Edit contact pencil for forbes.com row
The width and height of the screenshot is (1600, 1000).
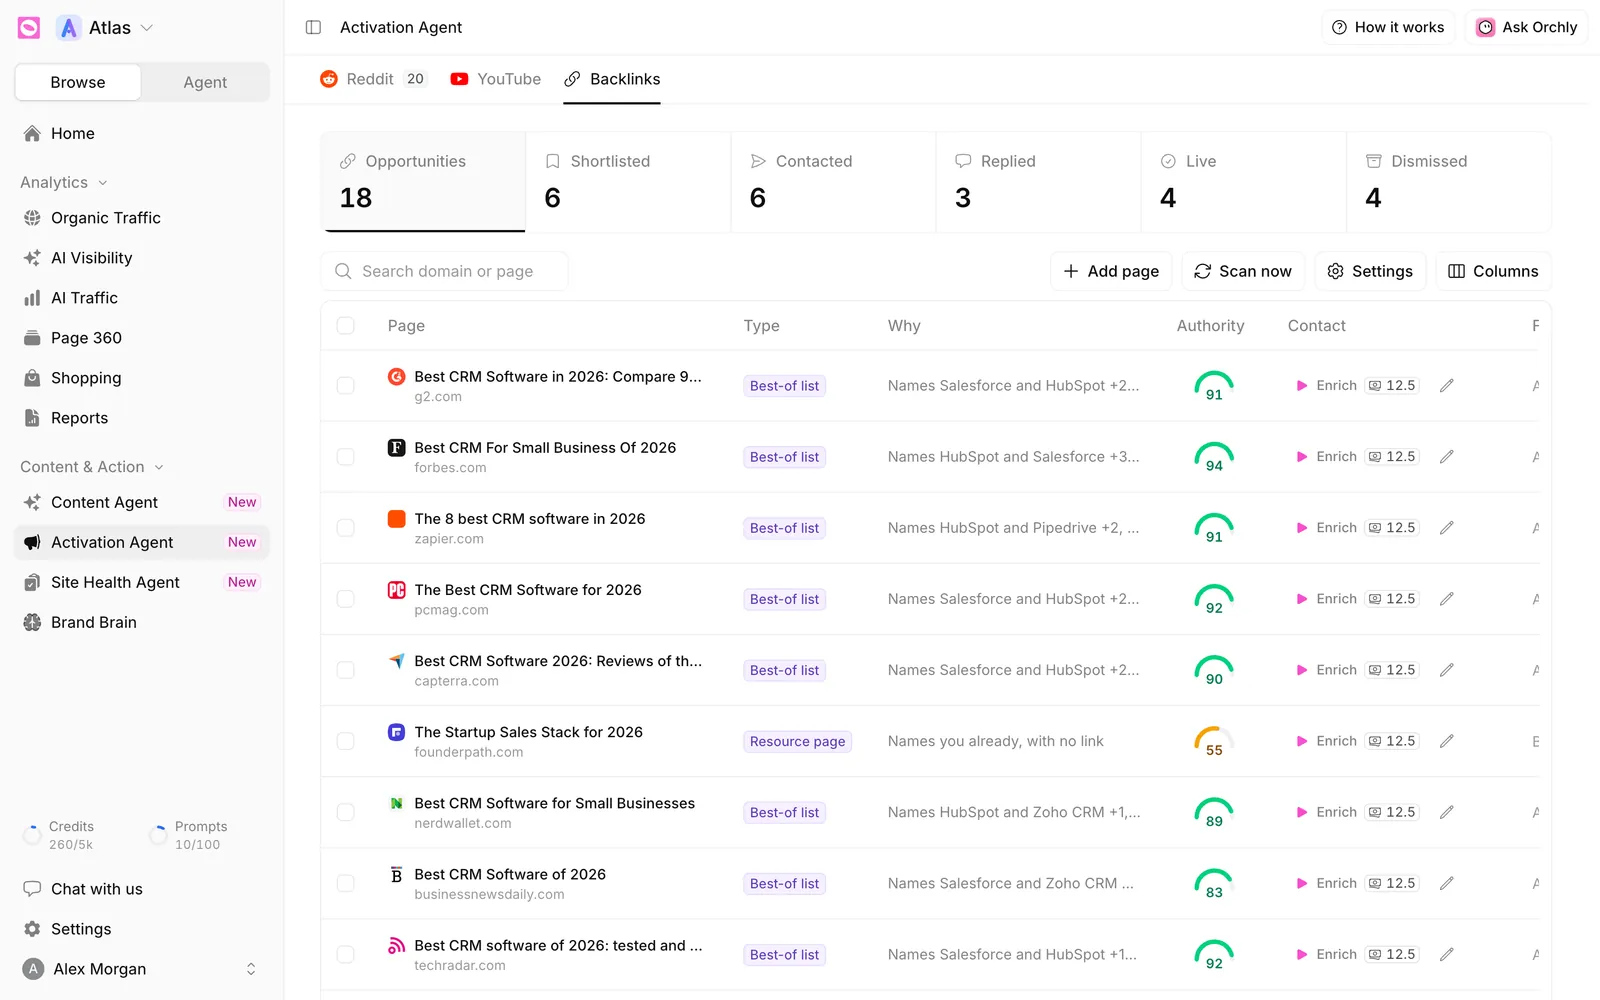1446,456
